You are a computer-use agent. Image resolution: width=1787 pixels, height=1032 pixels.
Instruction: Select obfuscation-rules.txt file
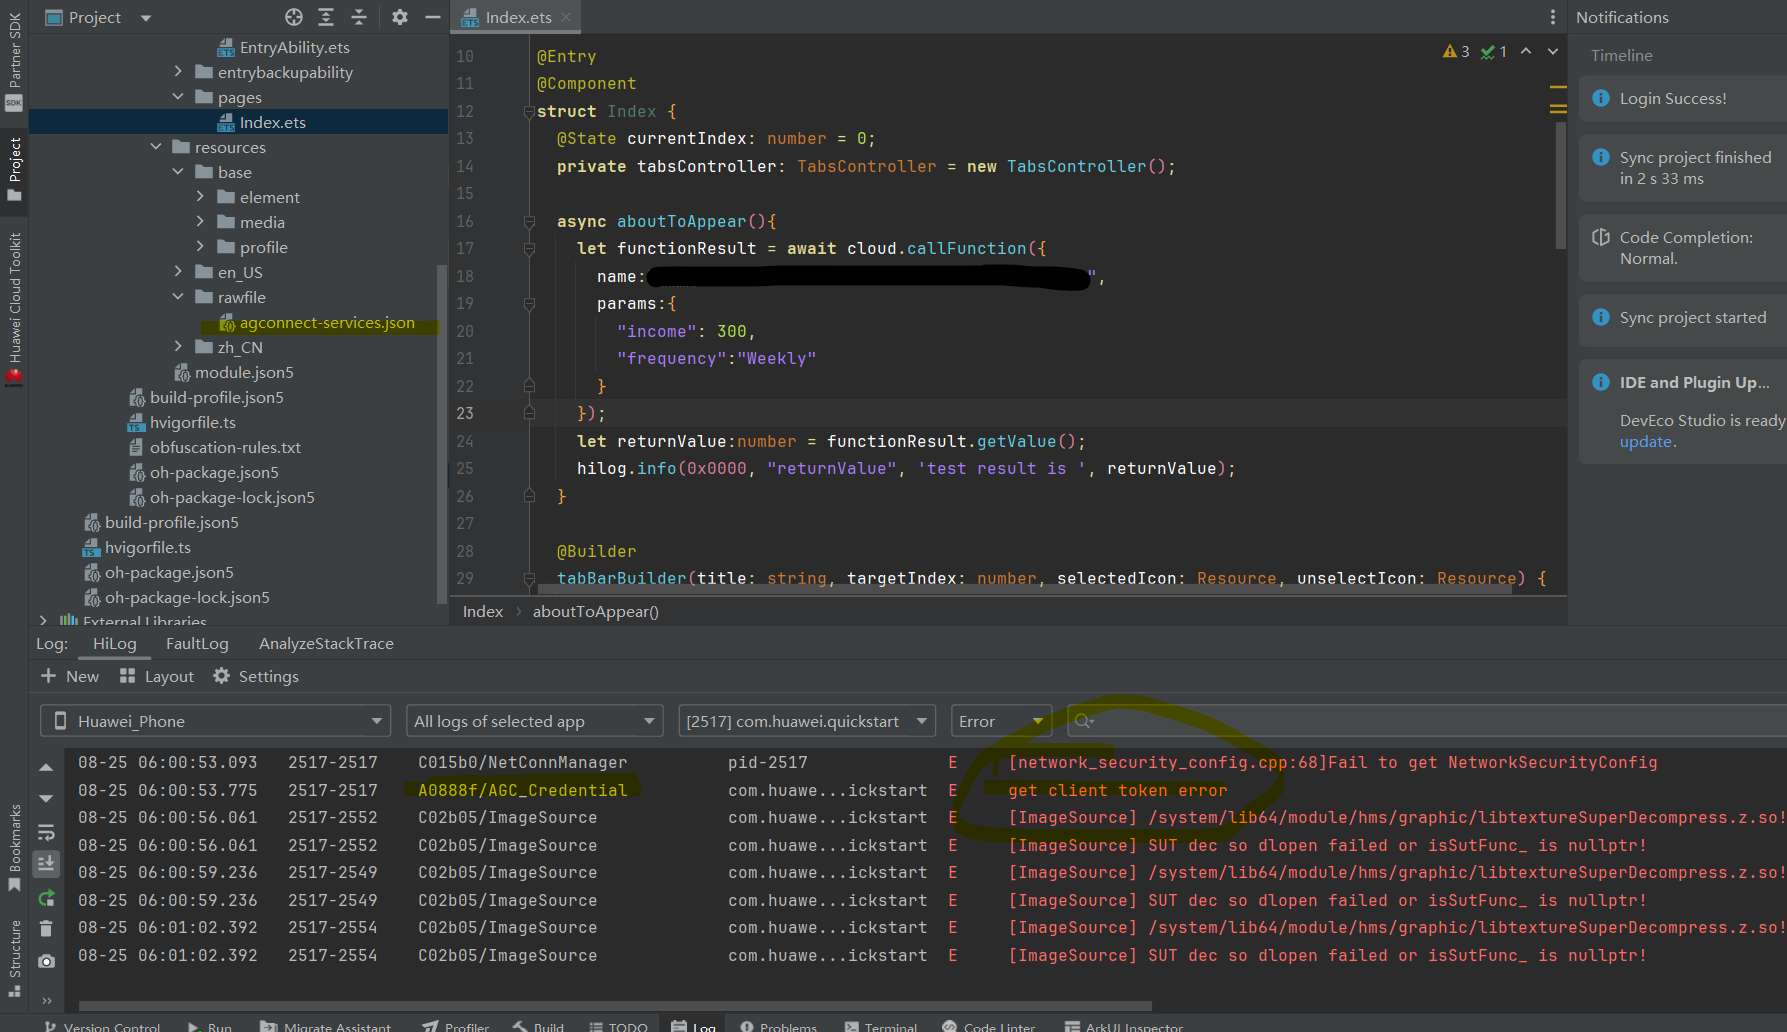(225, 448)
